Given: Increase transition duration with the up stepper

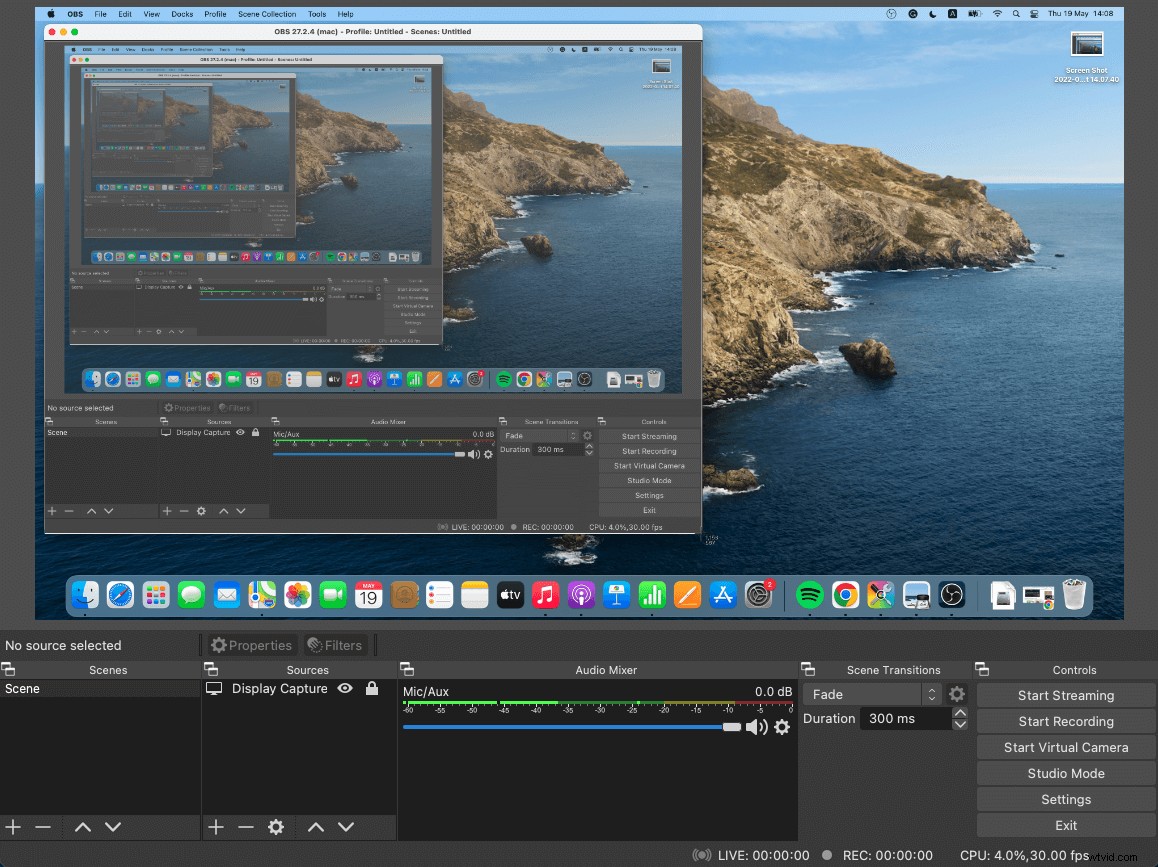Looking at the screenshot, I should (x=959, y=712).
